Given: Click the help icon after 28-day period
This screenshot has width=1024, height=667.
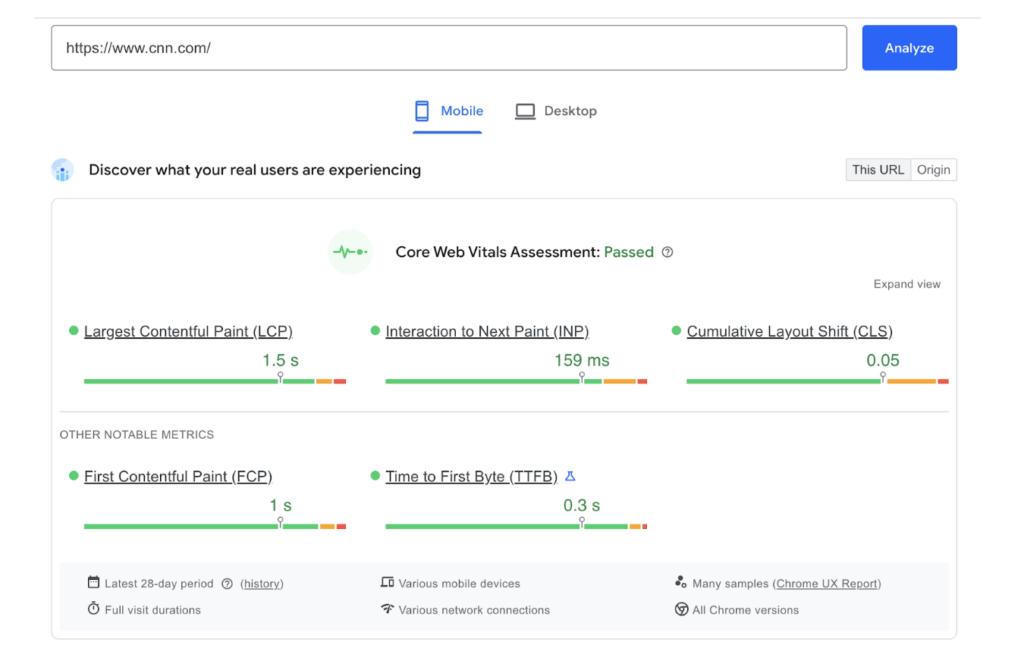Looking at the screenshot, I should tap(227, 584).
